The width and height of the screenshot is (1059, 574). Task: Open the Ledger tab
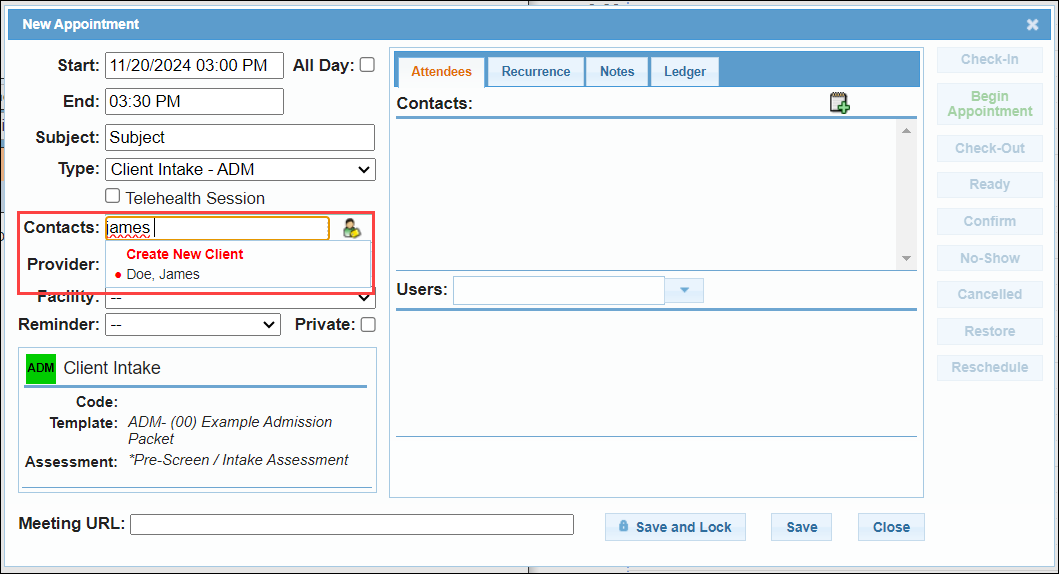pyautogui.click(x=685, y=72)
